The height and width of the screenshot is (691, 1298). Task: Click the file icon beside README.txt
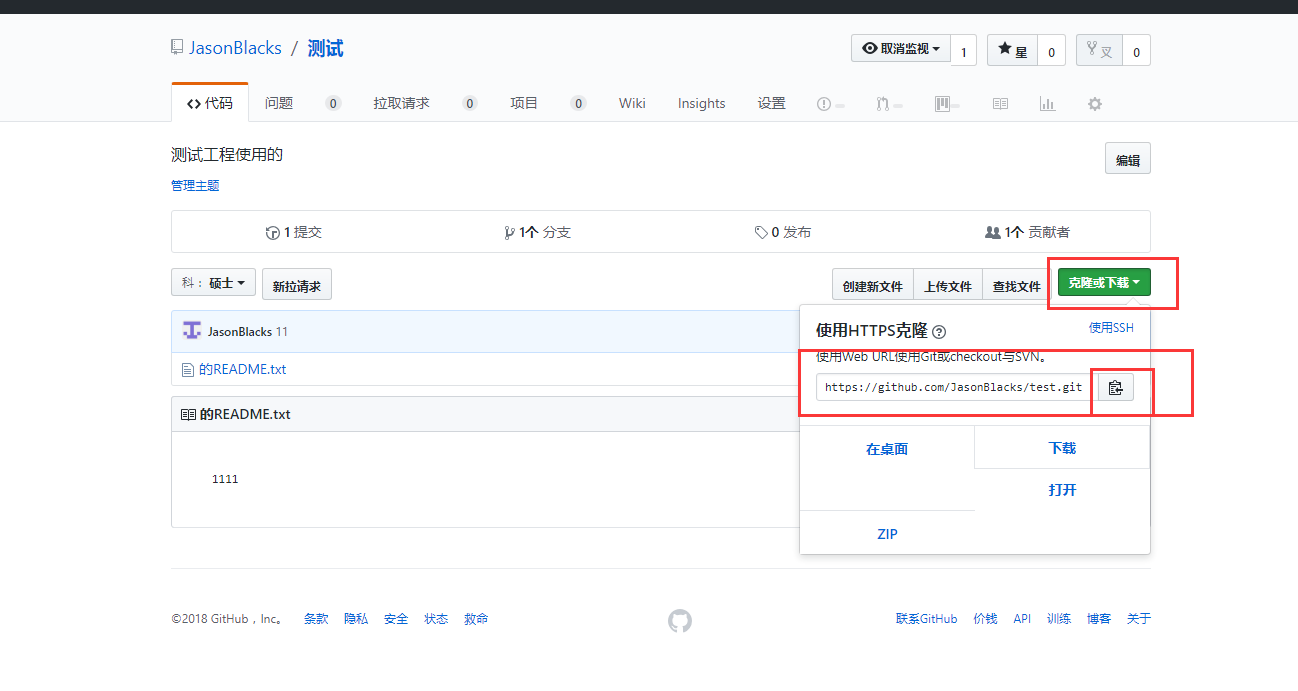[x=187, y=369]
